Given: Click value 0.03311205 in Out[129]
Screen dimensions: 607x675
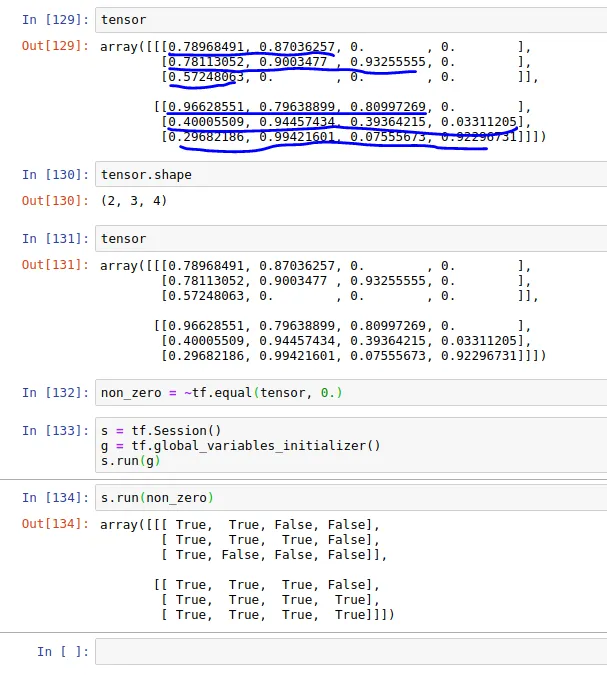Looking at the screenshot, I should [479, 121].
